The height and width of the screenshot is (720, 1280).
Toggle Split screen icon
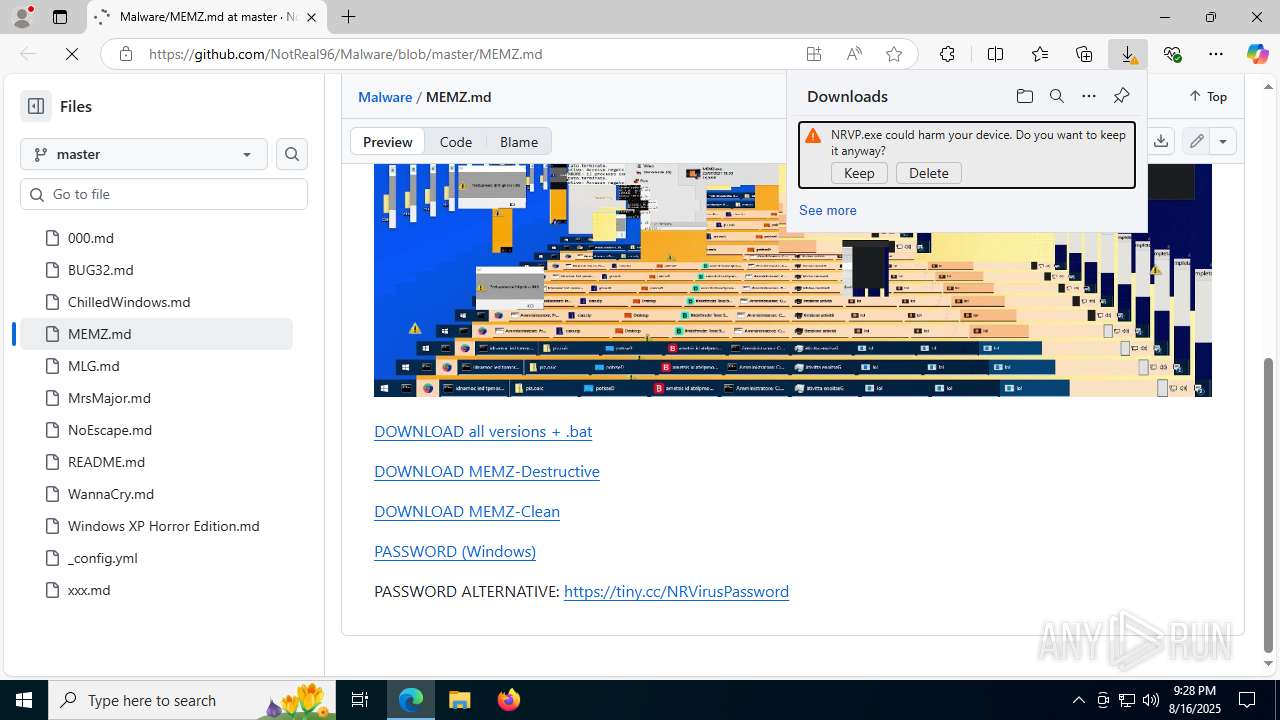point(995,54)
